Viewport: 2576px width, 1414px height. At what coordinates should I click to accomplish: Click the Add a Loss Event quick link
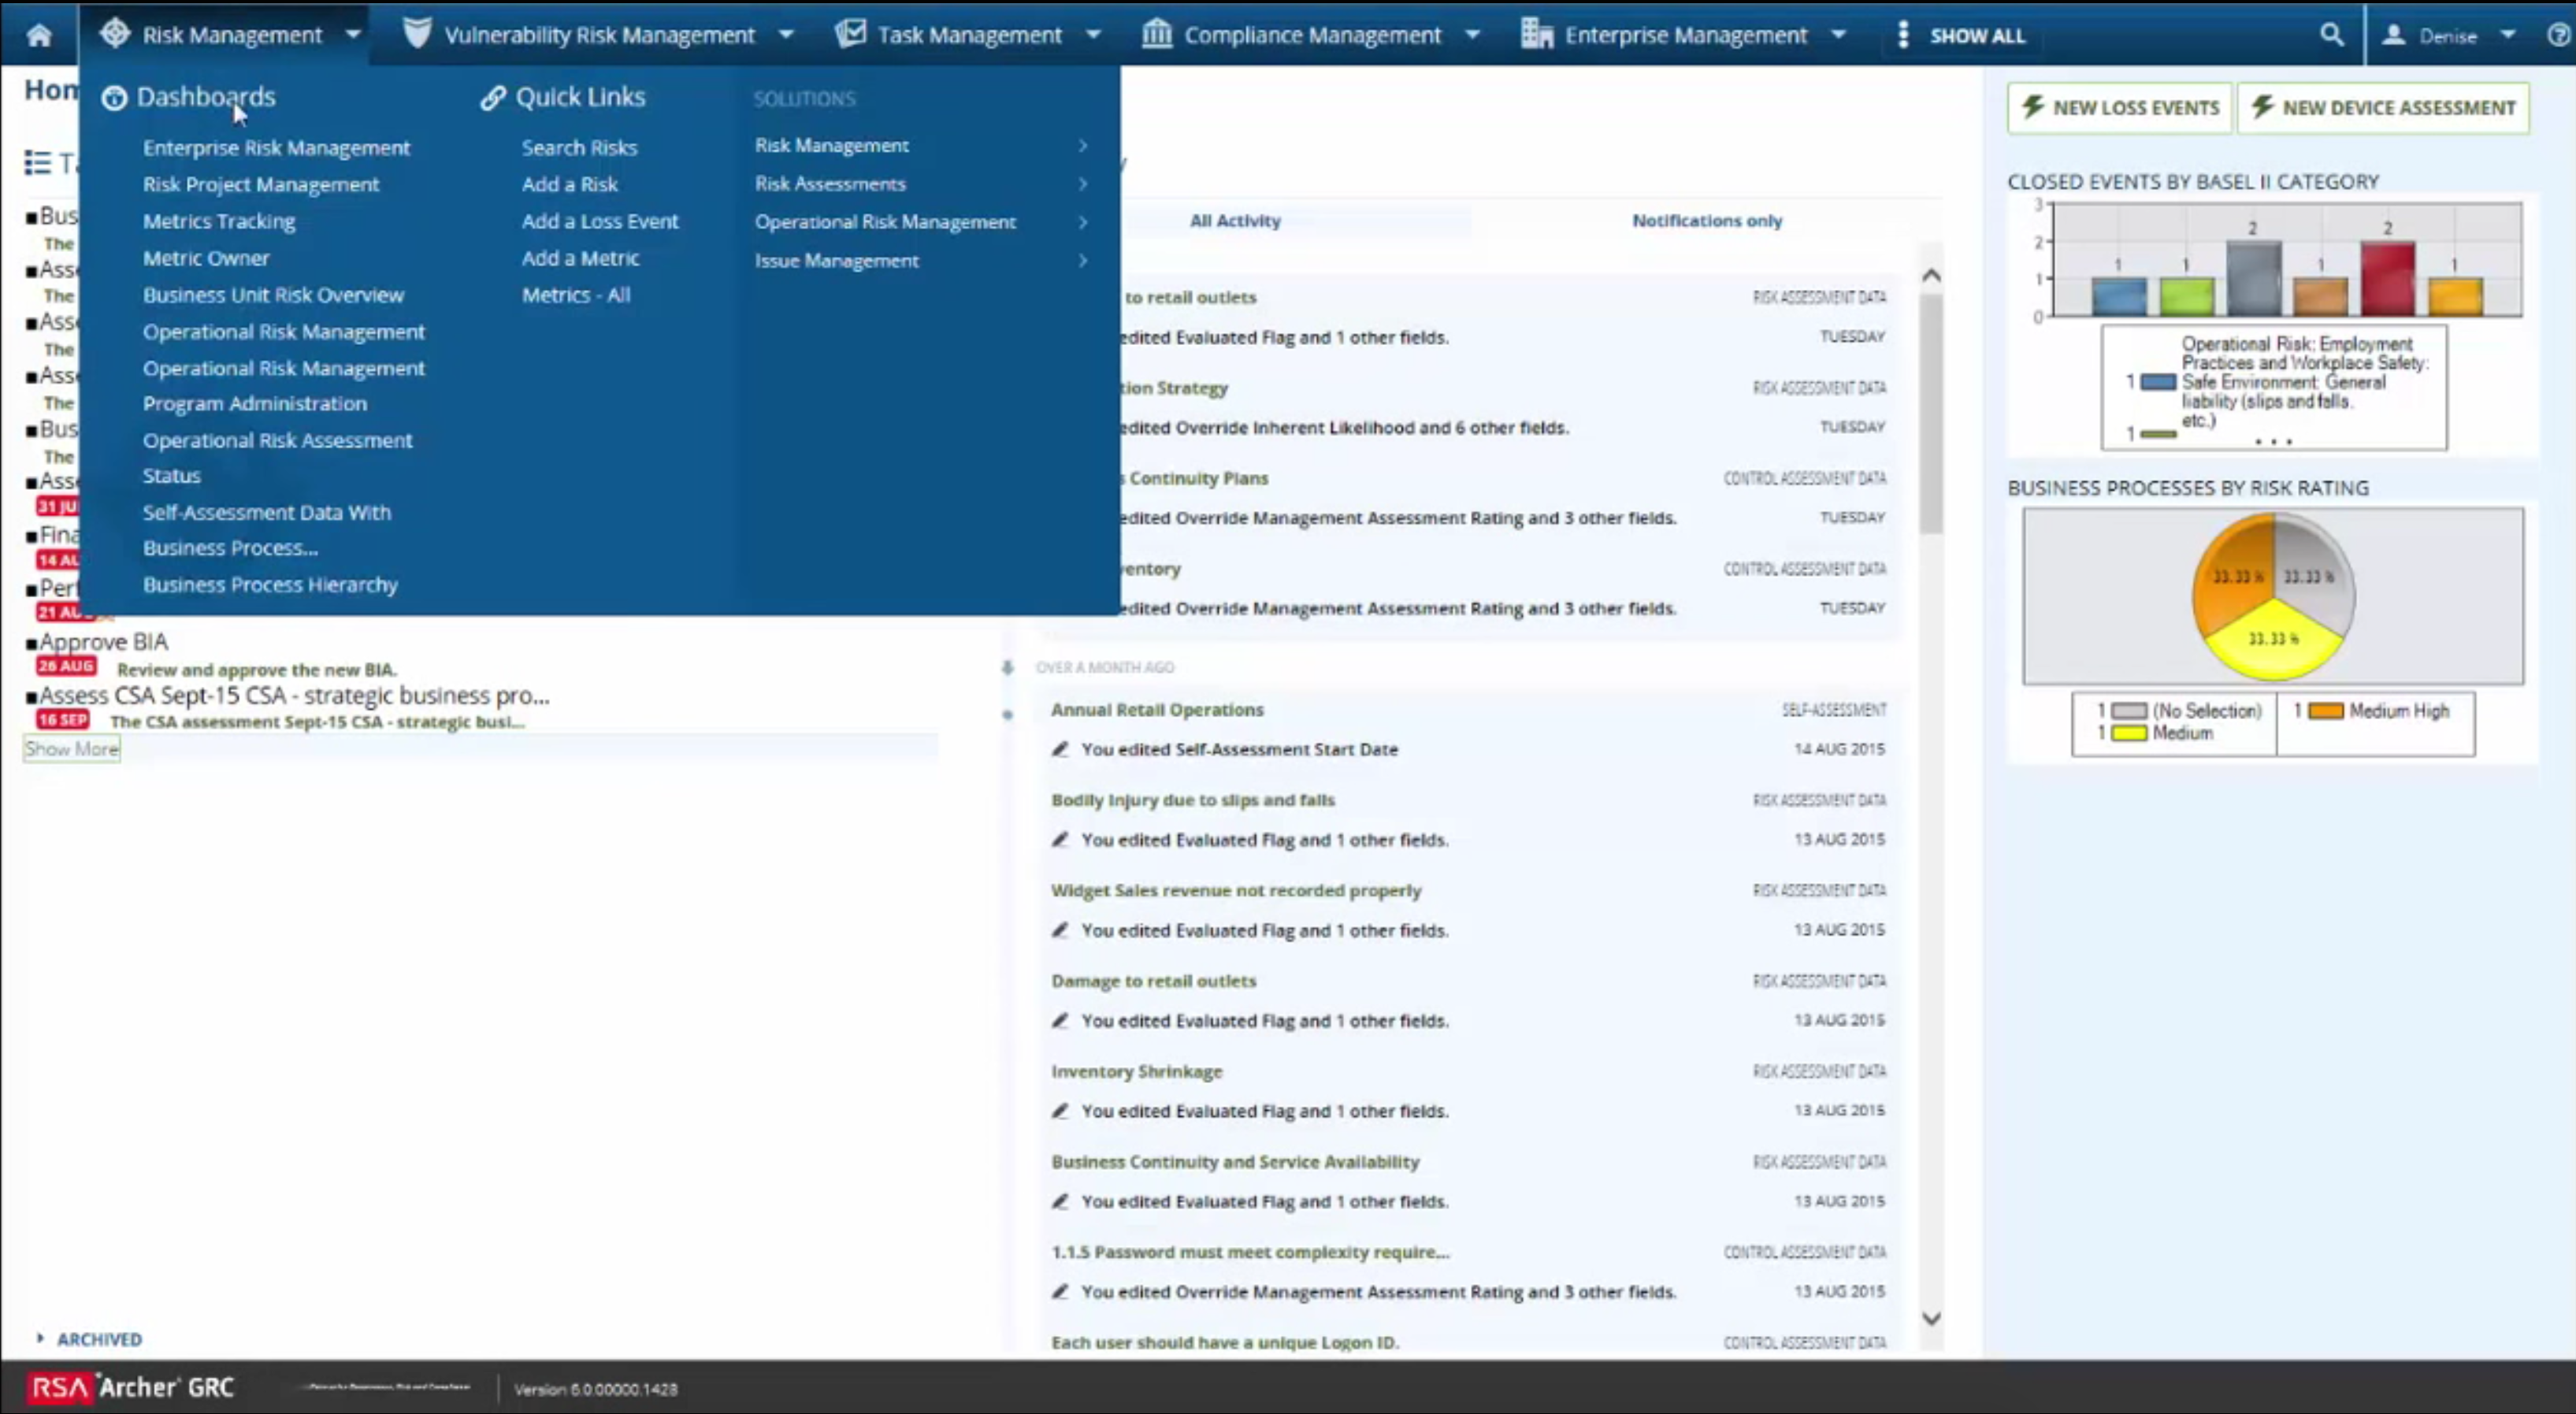(x=600, y=221)
